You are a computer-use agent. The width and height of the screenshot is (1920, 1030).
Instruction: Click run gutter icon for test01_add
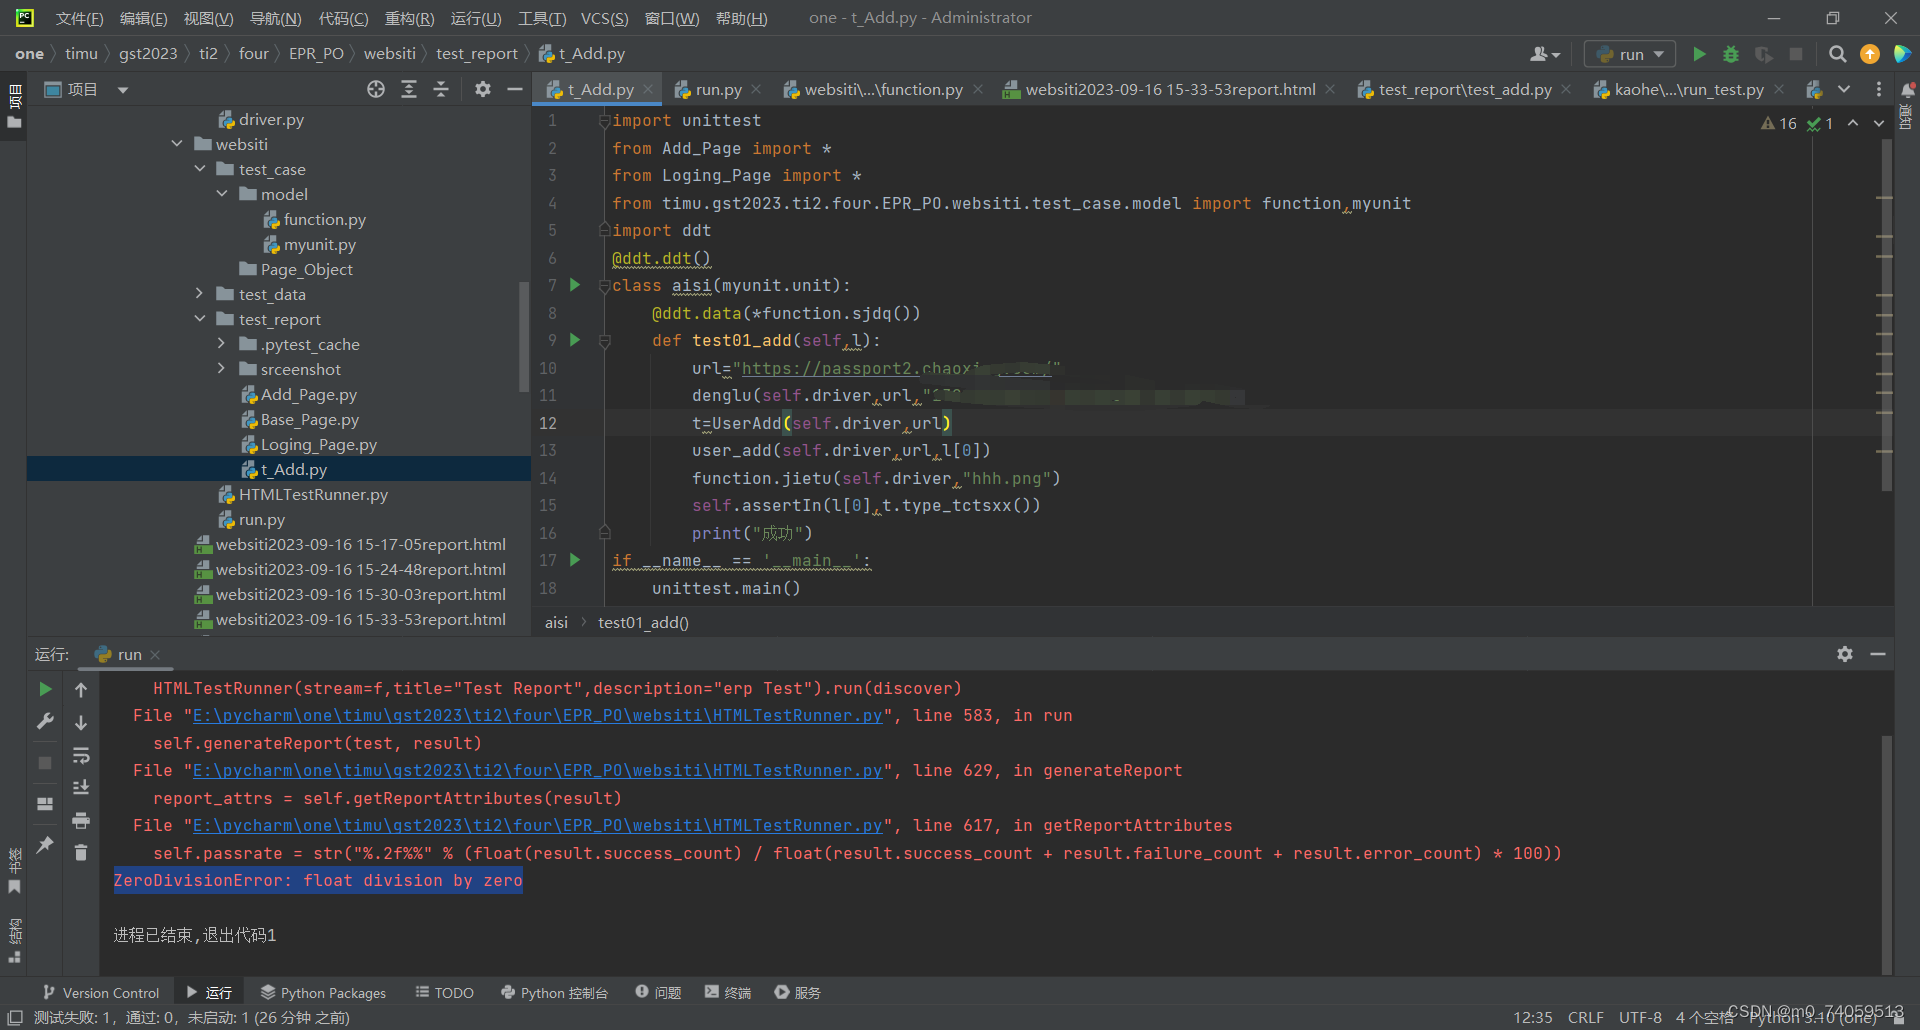tap(575, 340)
